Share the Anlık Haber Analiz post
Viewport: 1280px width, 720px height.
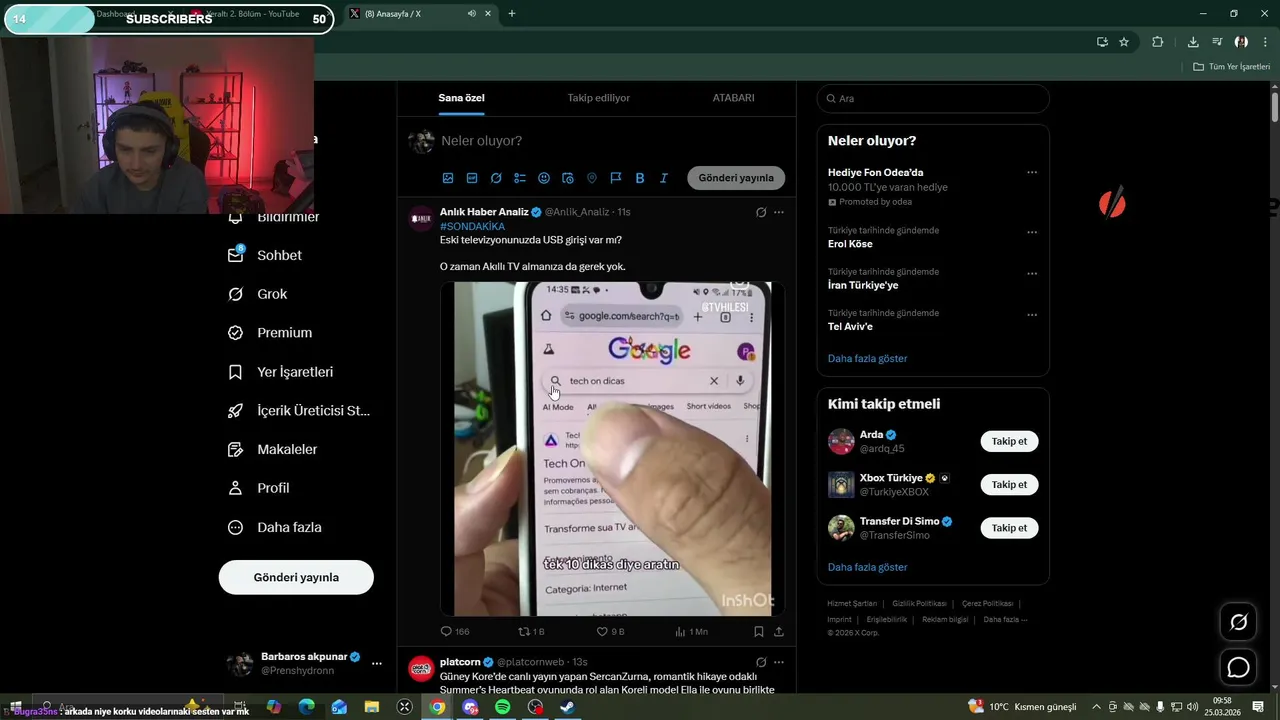pos(779,632)
